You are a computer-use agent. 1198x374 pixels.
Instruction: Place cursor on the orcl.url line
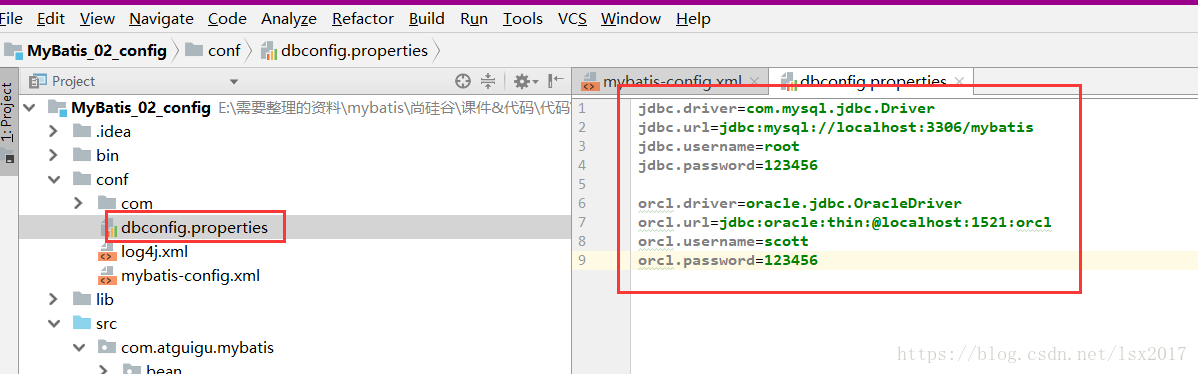[x=845, y=222]
